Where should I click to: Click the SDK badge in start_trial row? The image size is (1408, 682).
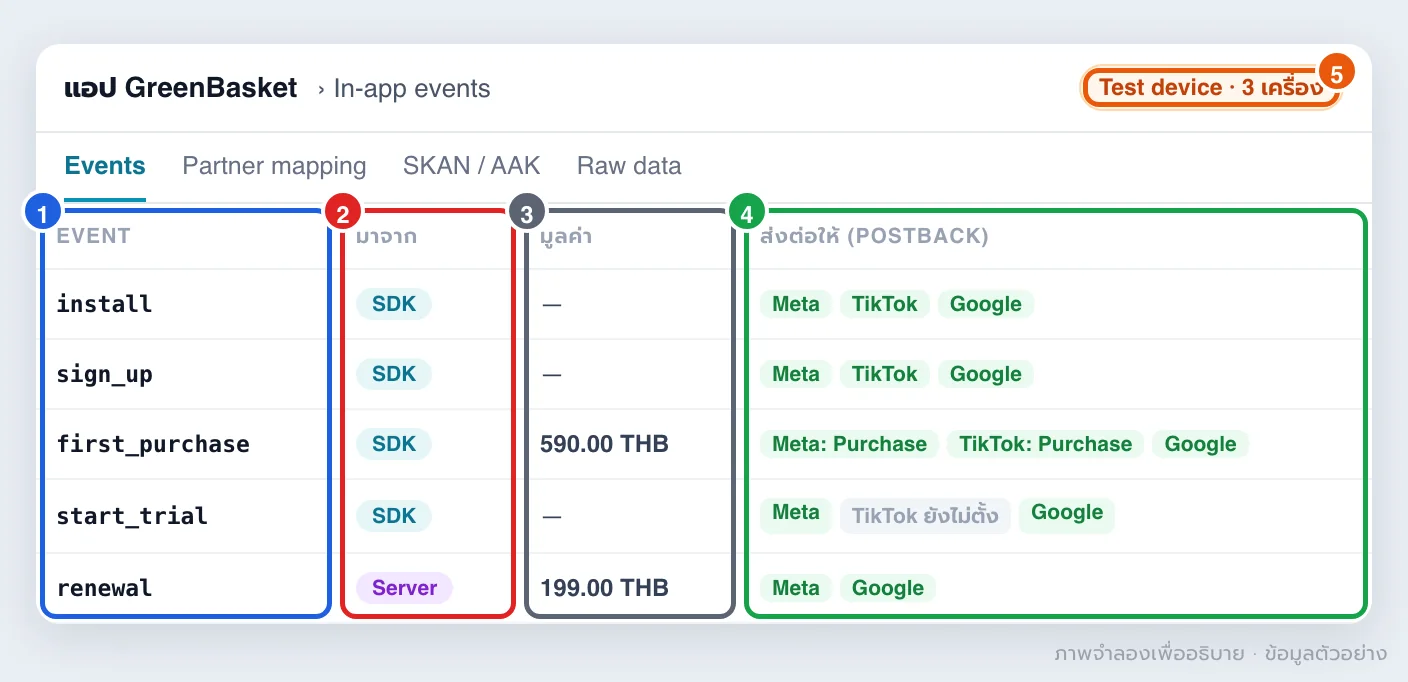[x=394, y=516]
